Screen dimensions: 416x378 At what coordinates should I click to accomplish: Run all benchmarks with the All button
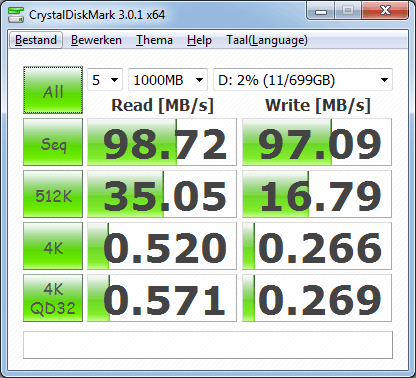click(x=53, y=90)
